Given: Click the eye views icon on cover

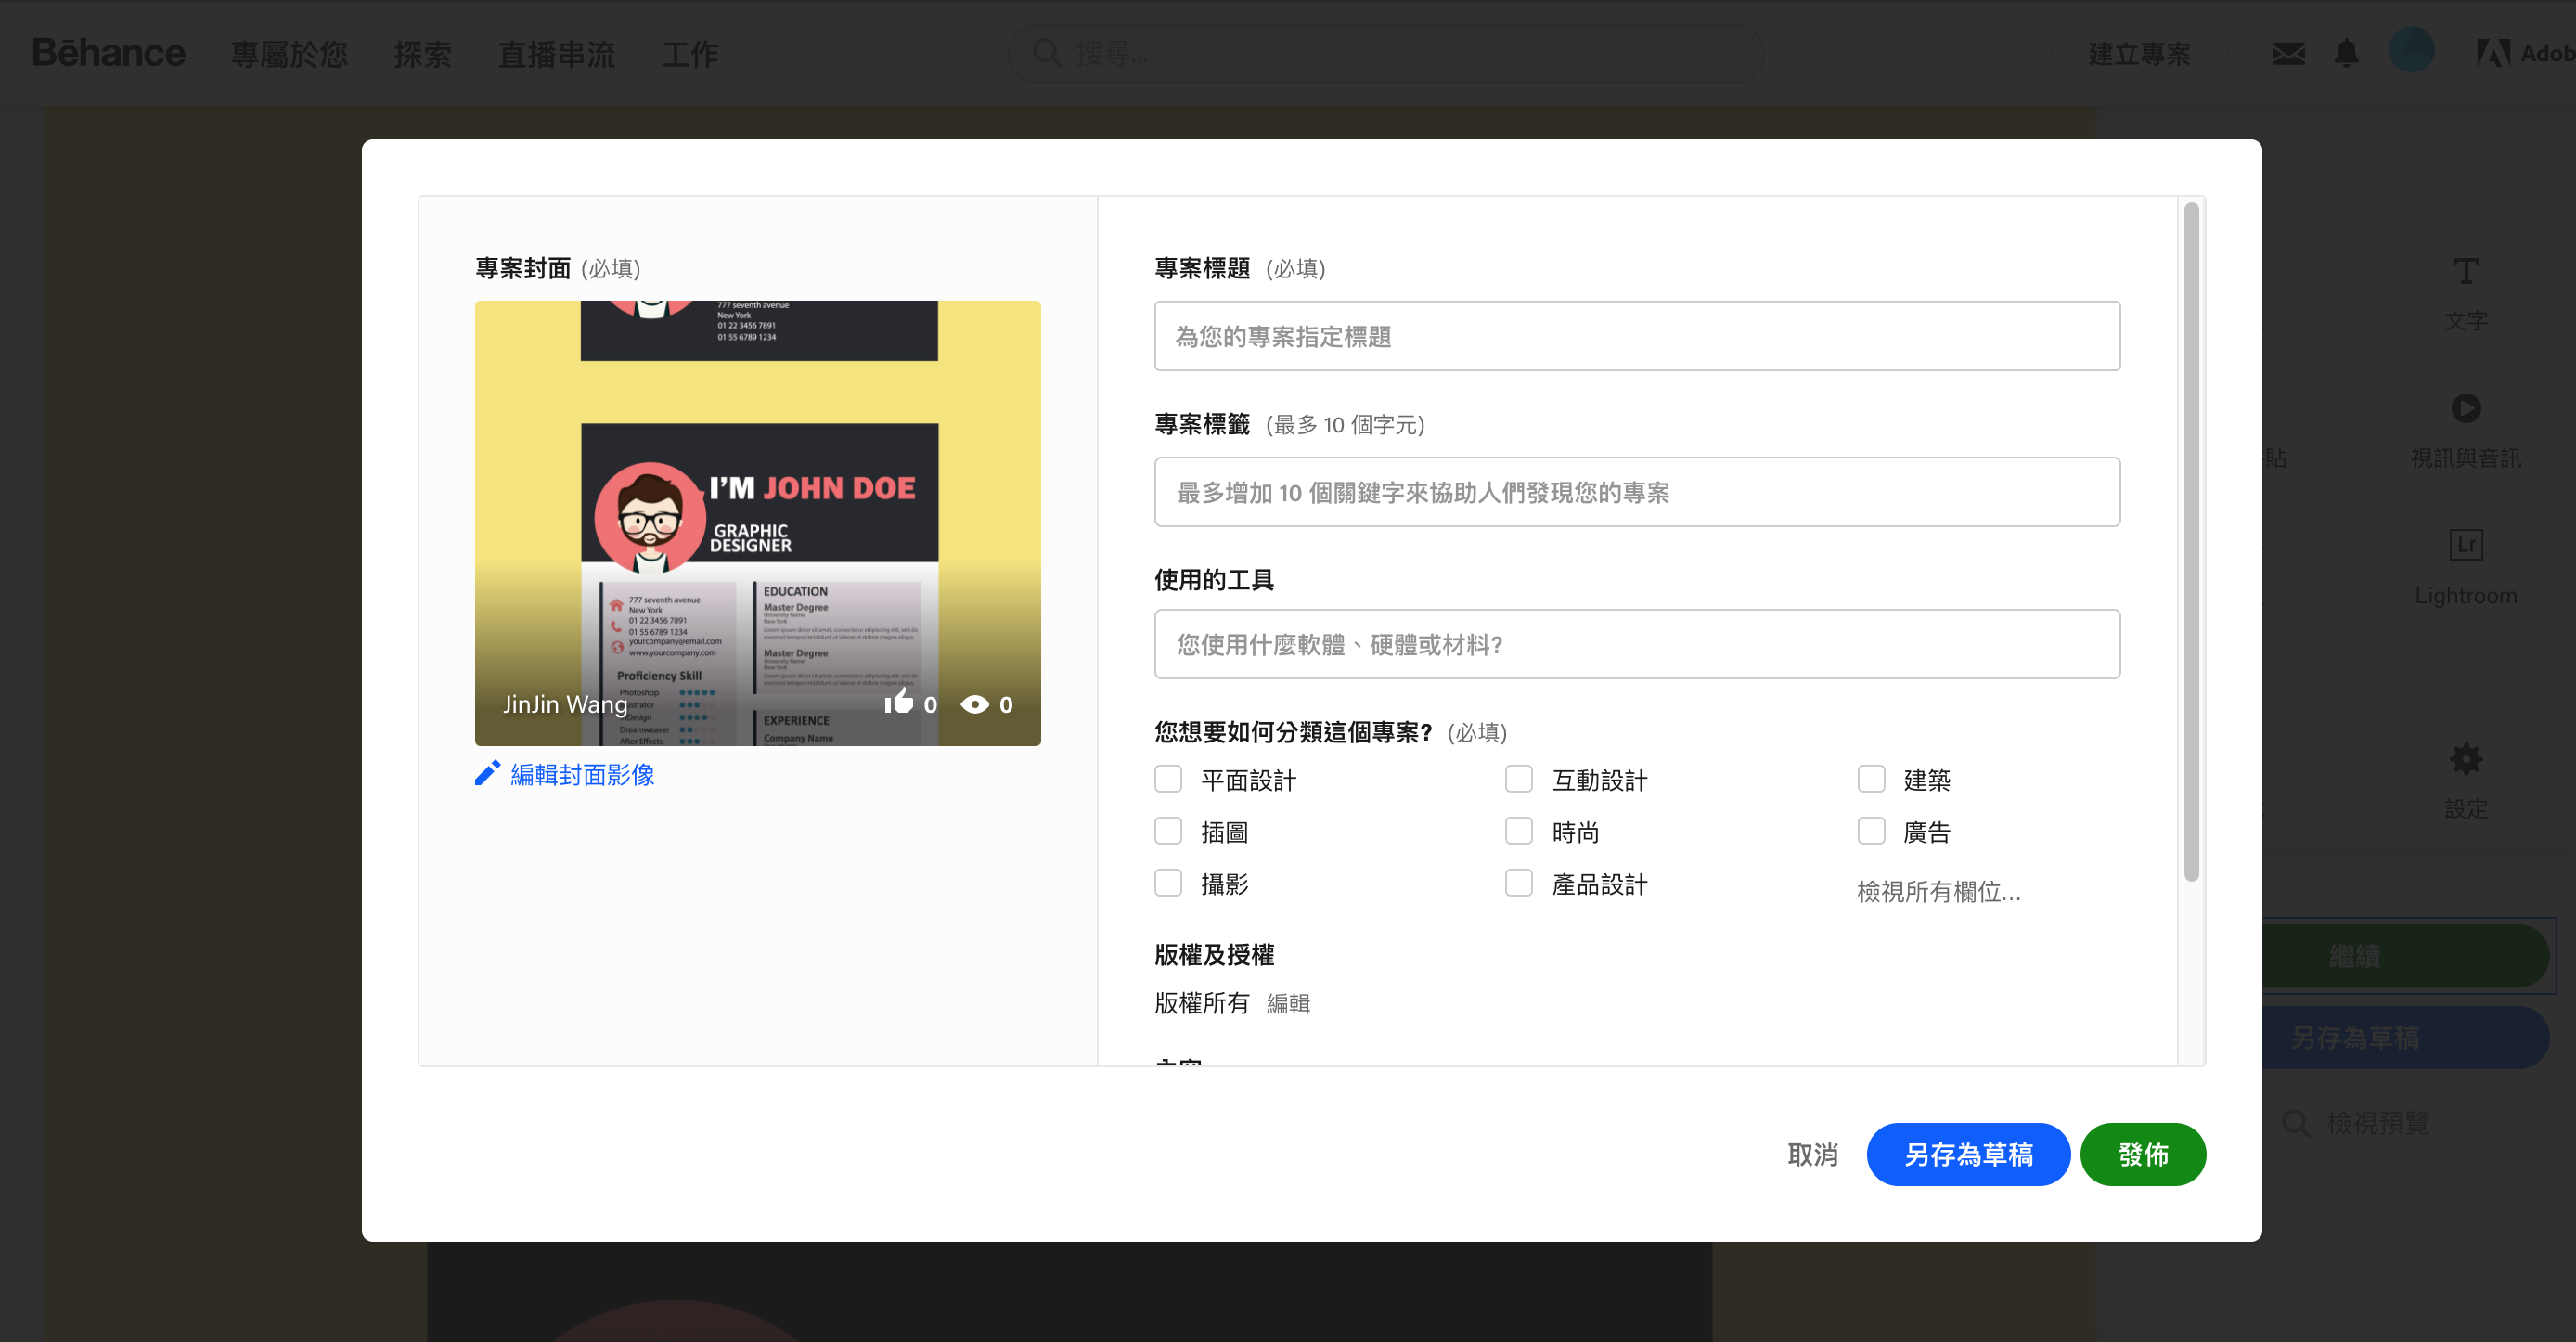Looking at the screenshot, I should (974, 704).
